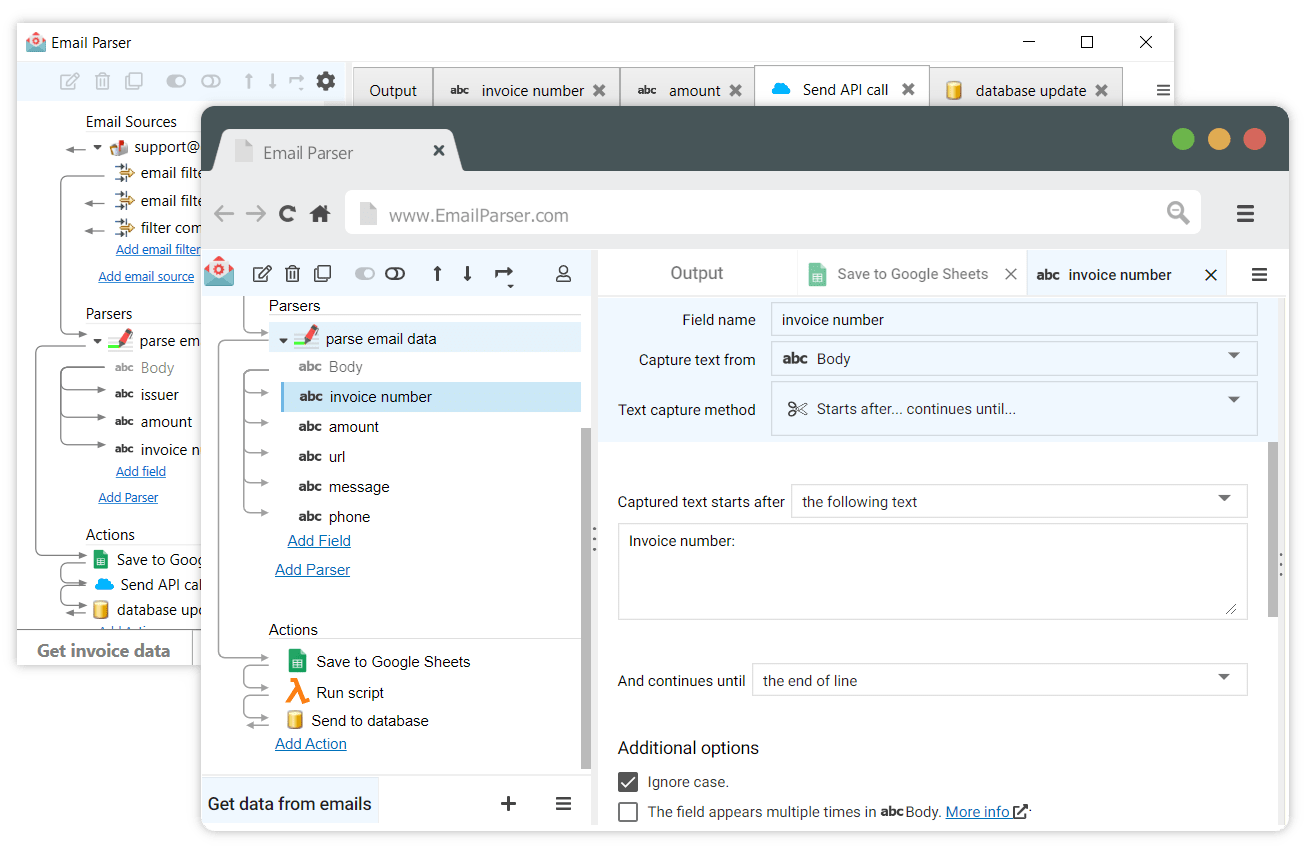The image size is (1311, 857).
Task: Open the And continues until dropdown
Action: pyautogui.click(x=998, y=679)
